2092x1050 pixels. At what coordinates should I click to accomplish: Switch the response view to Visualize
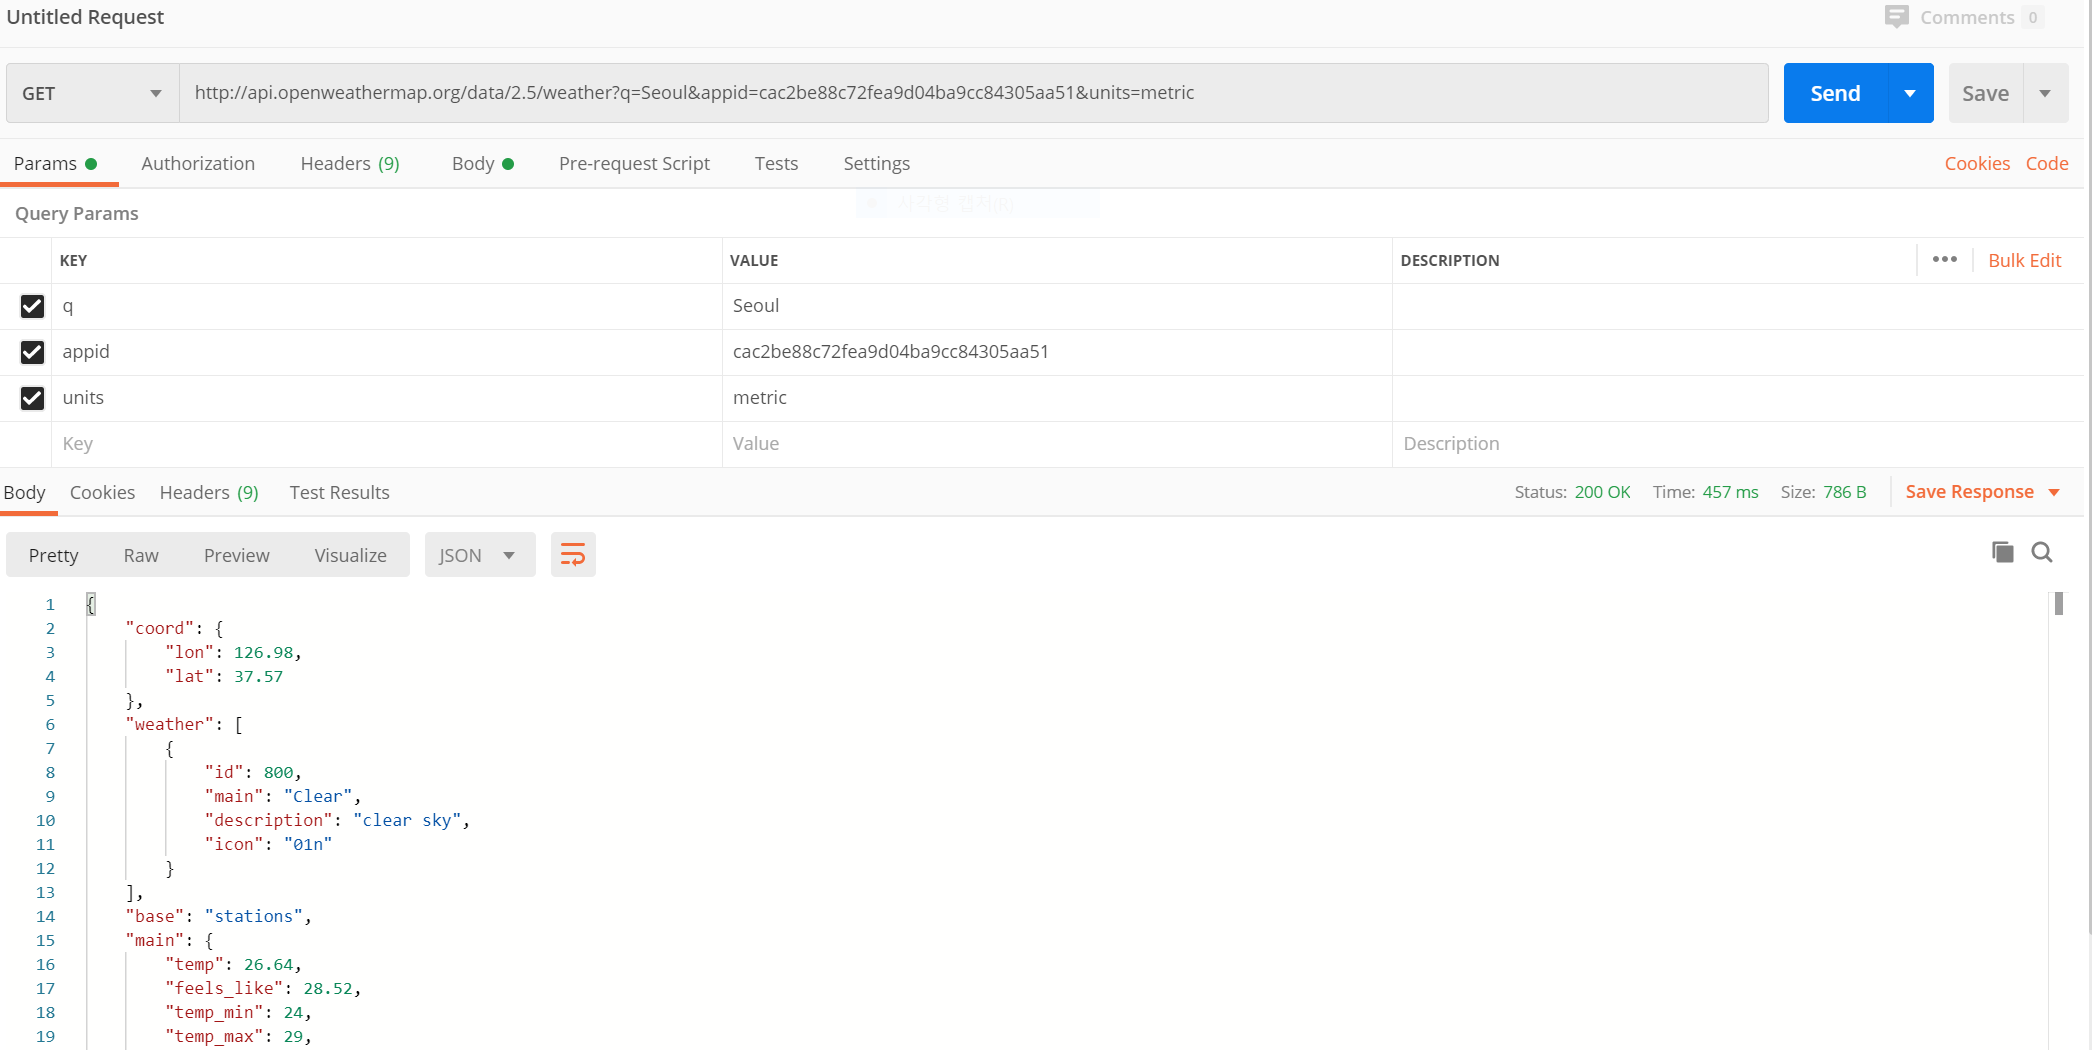tap(350, 555)
